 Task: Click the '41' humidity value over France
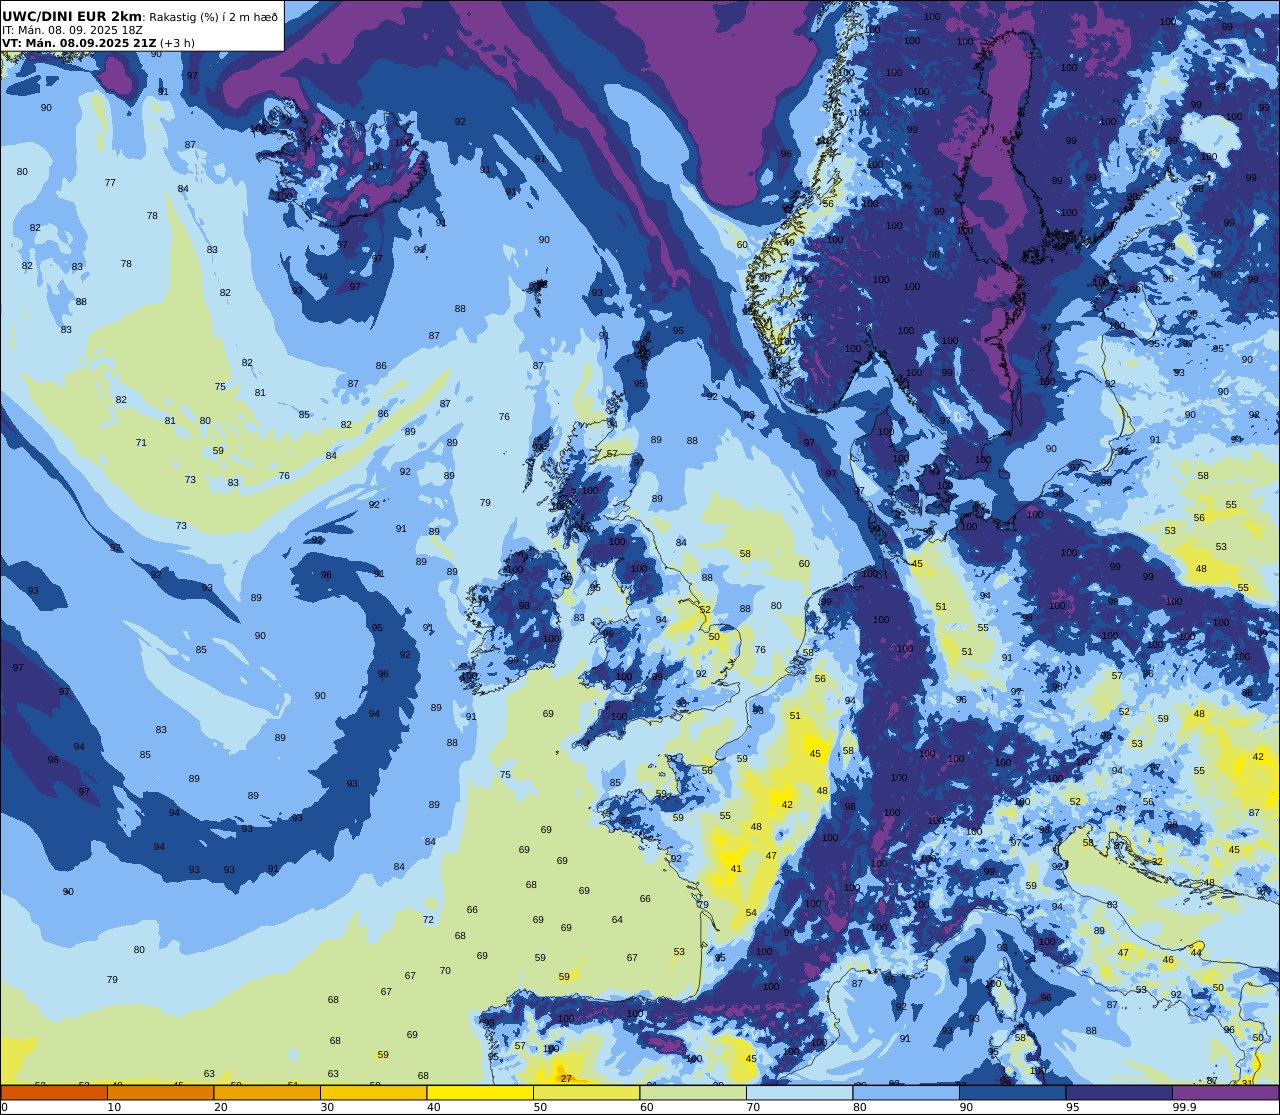736,869
